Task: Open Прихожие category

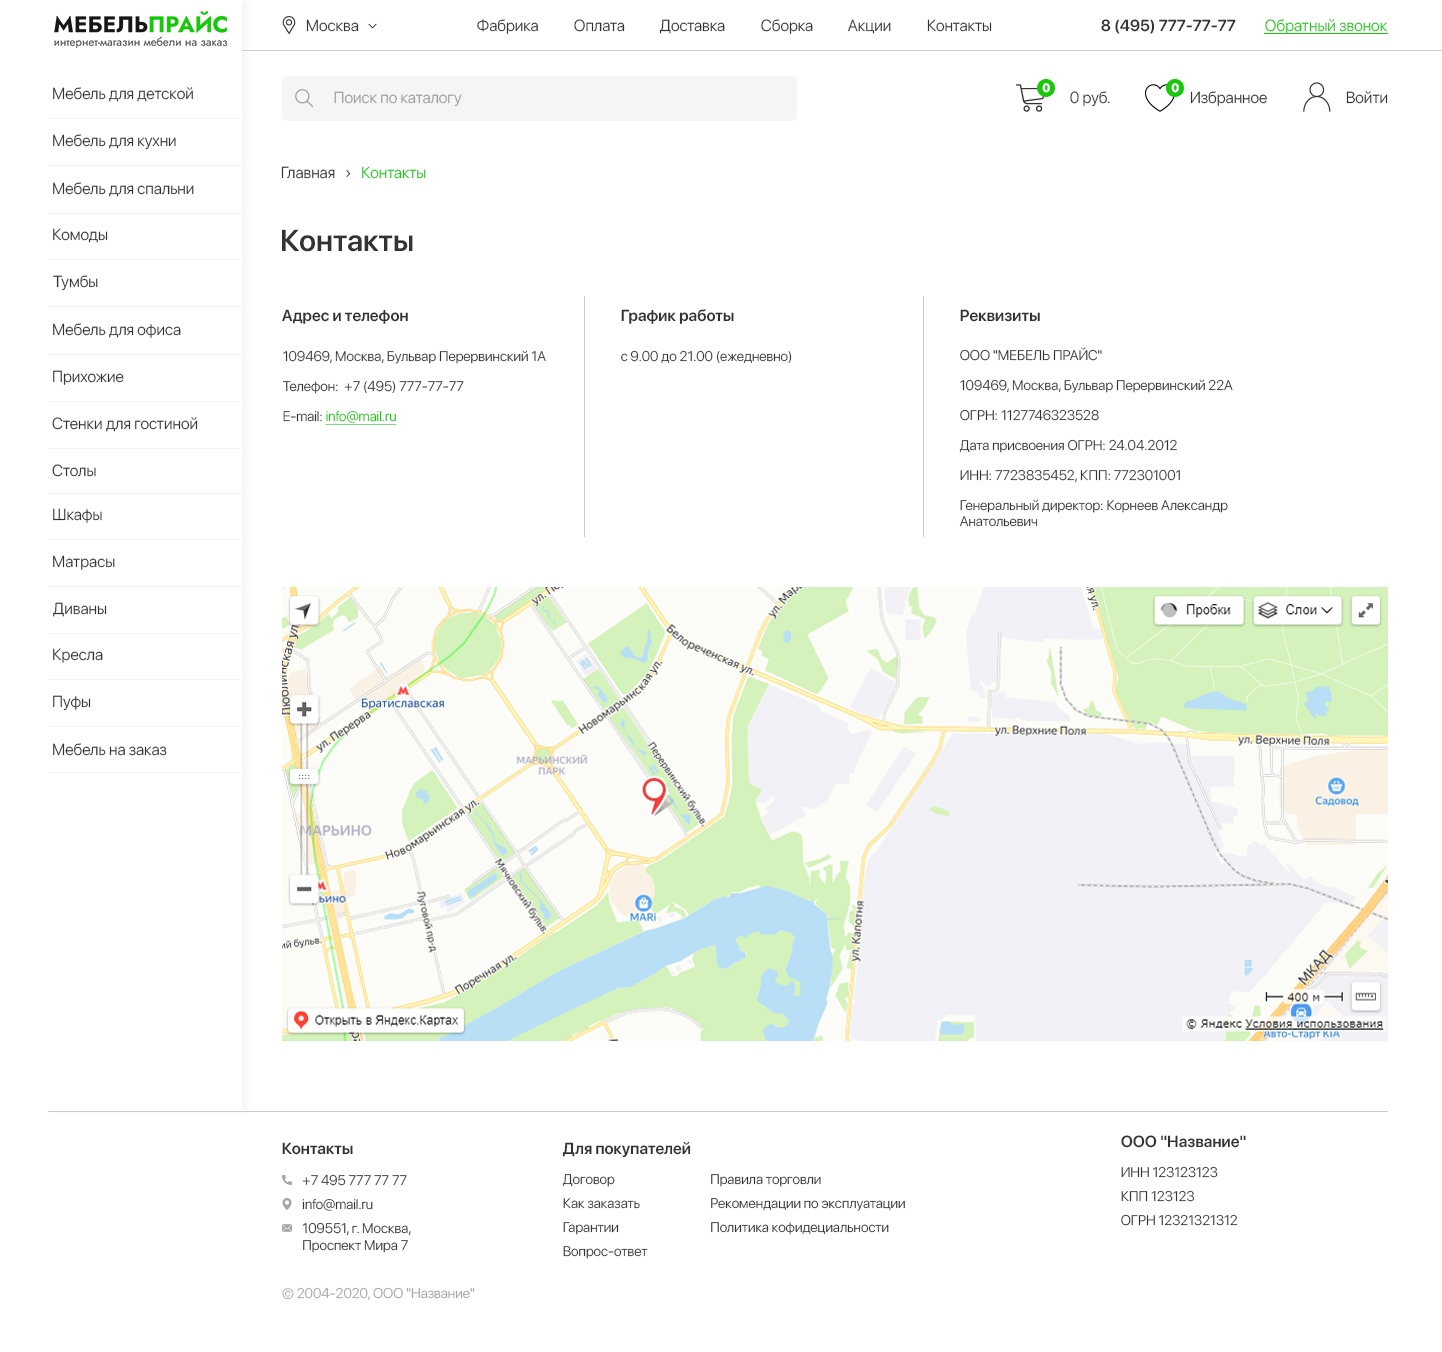Action: click(x=88, y=377)
